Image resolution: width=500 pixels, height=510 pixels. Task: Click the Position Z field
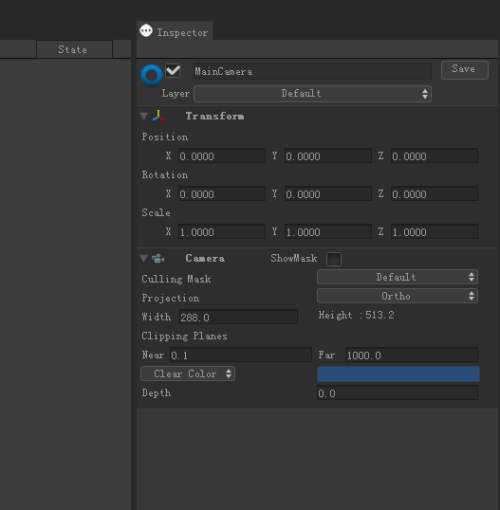pyautogui.click(x=434, y=156)
